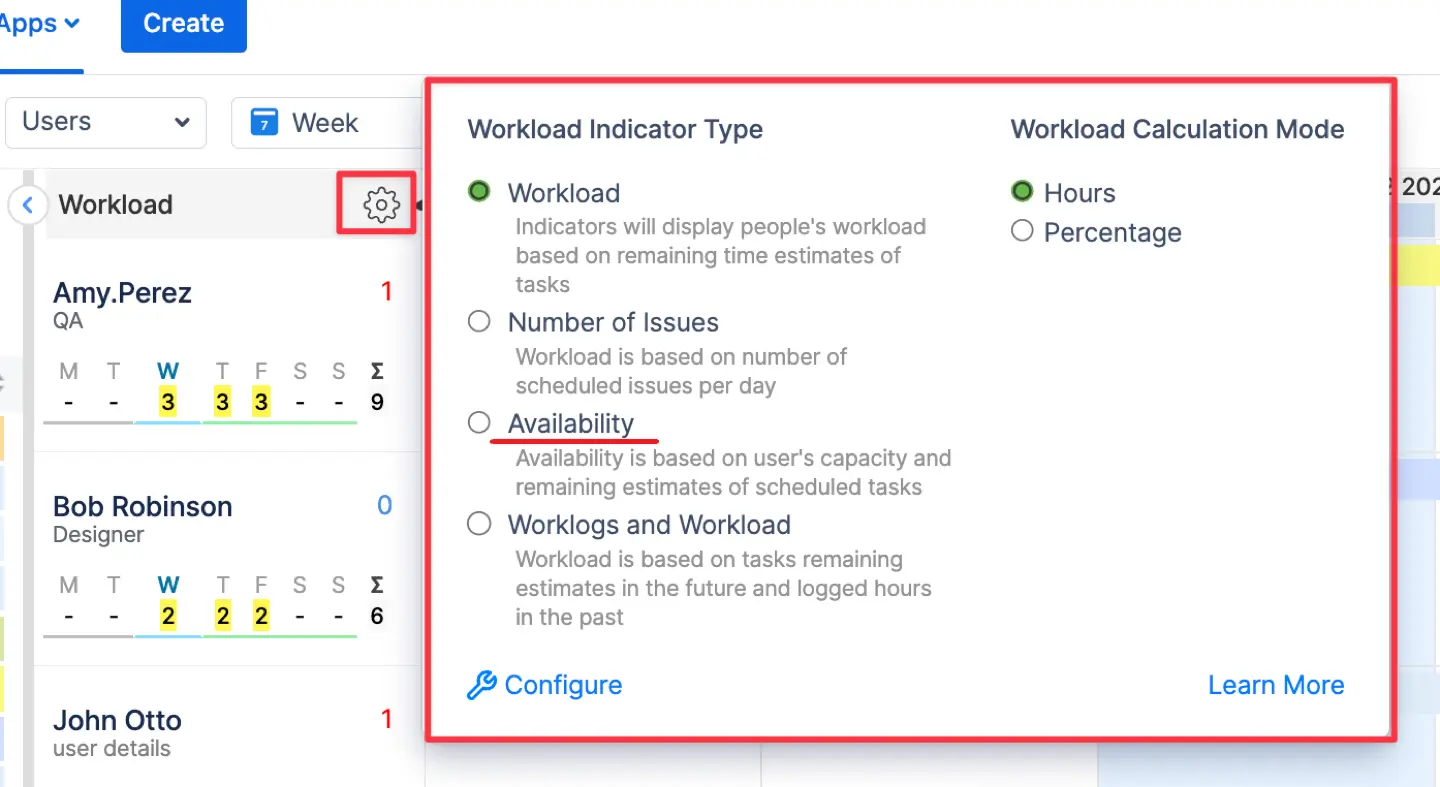The height and width of the screenshot is (787, 1440).
Task: Click Configure to open workload configuration
Action: (x=564, y=685)
